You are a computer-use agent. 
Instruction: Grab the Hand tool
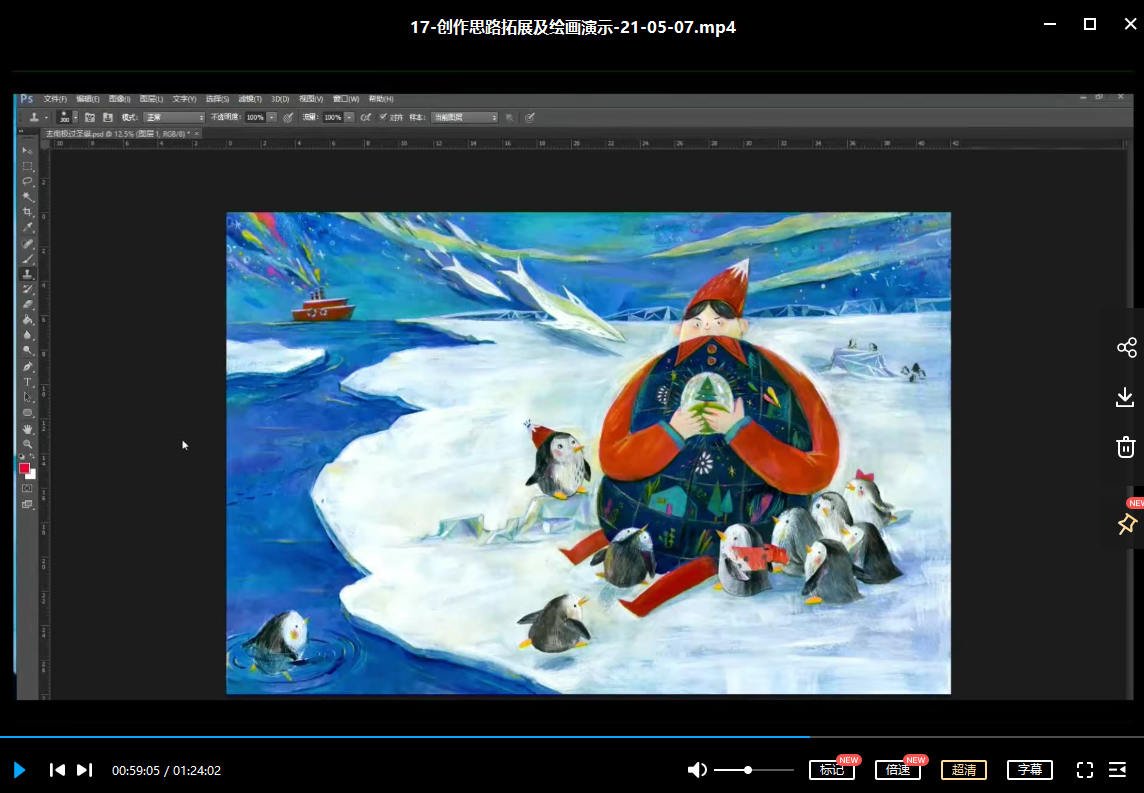click(x=28, y=429)
